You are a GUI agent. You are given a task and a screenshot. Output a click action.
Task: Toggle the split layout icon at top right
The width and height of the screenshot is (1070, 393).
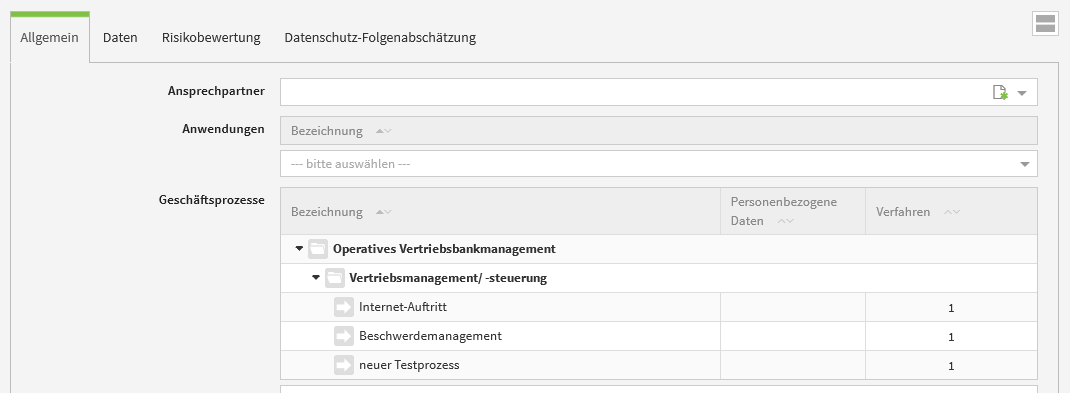(x=1045, y=23)
